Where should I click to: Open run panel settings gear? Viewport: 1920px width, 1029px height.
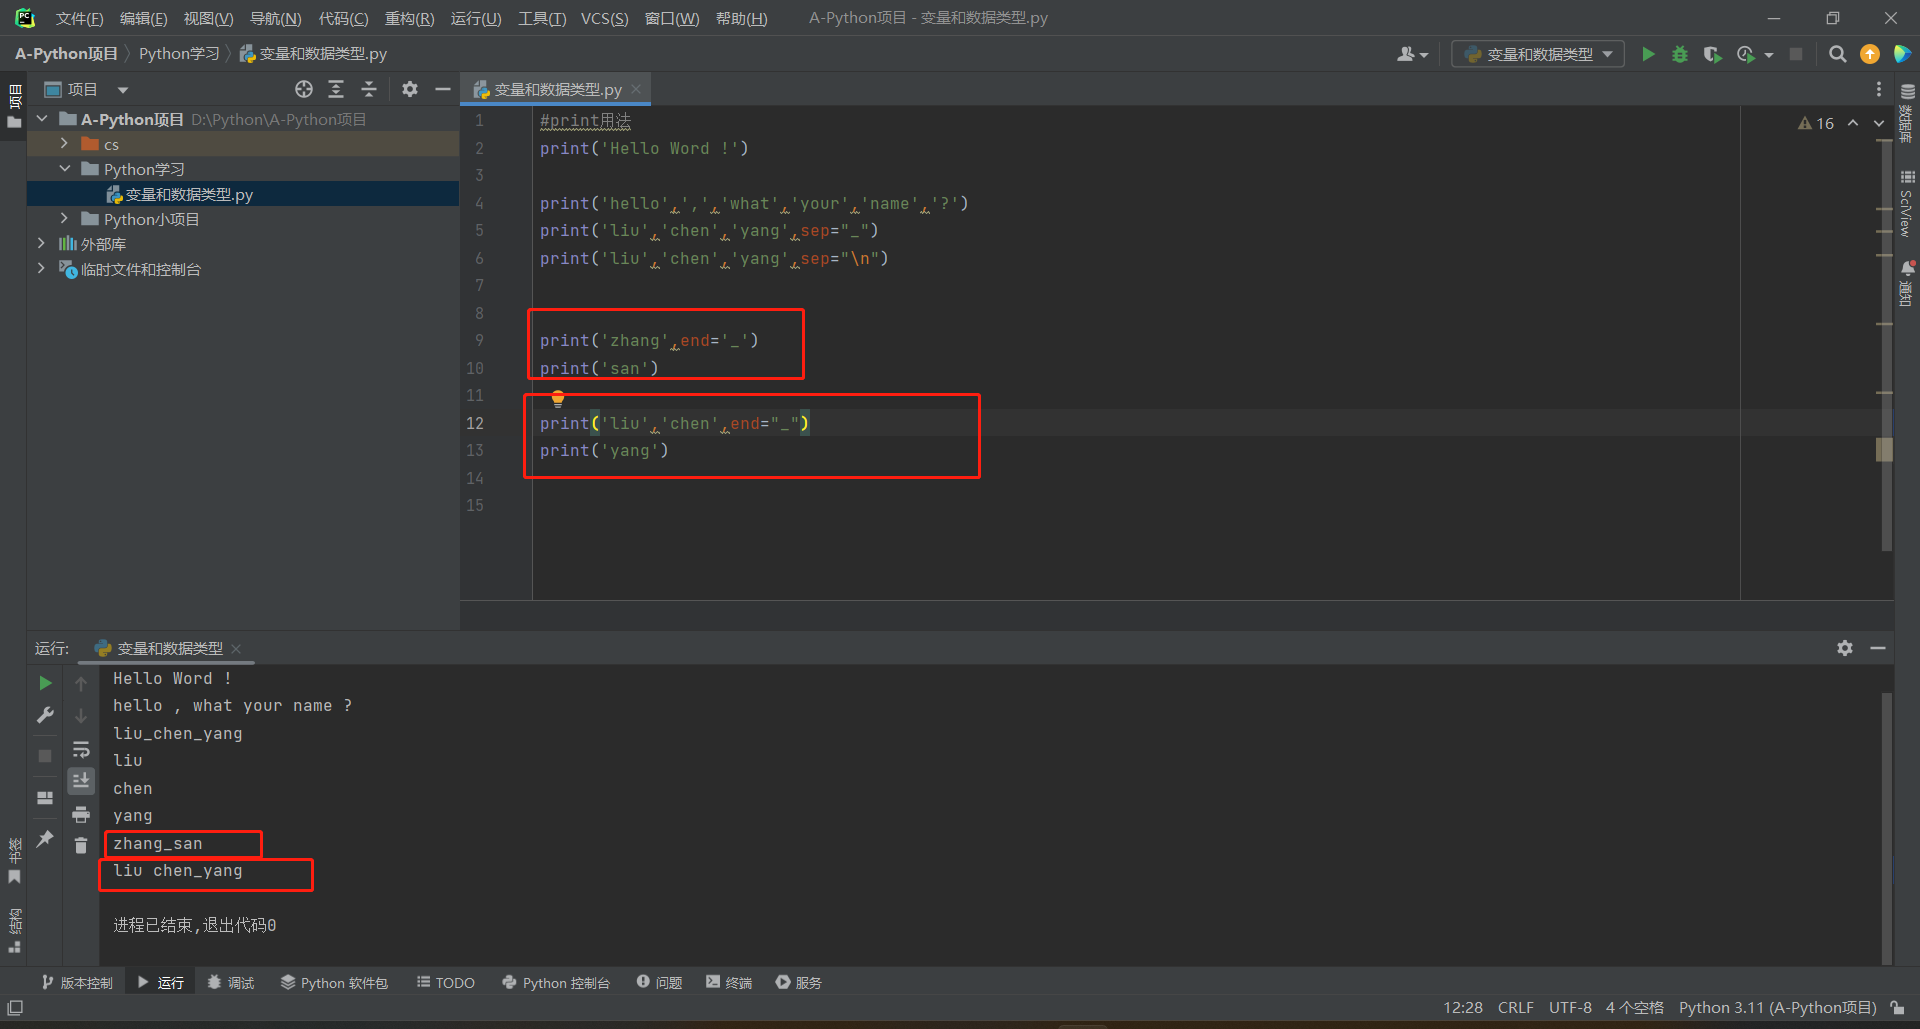pyautogui.click(x=1845, y=648)
